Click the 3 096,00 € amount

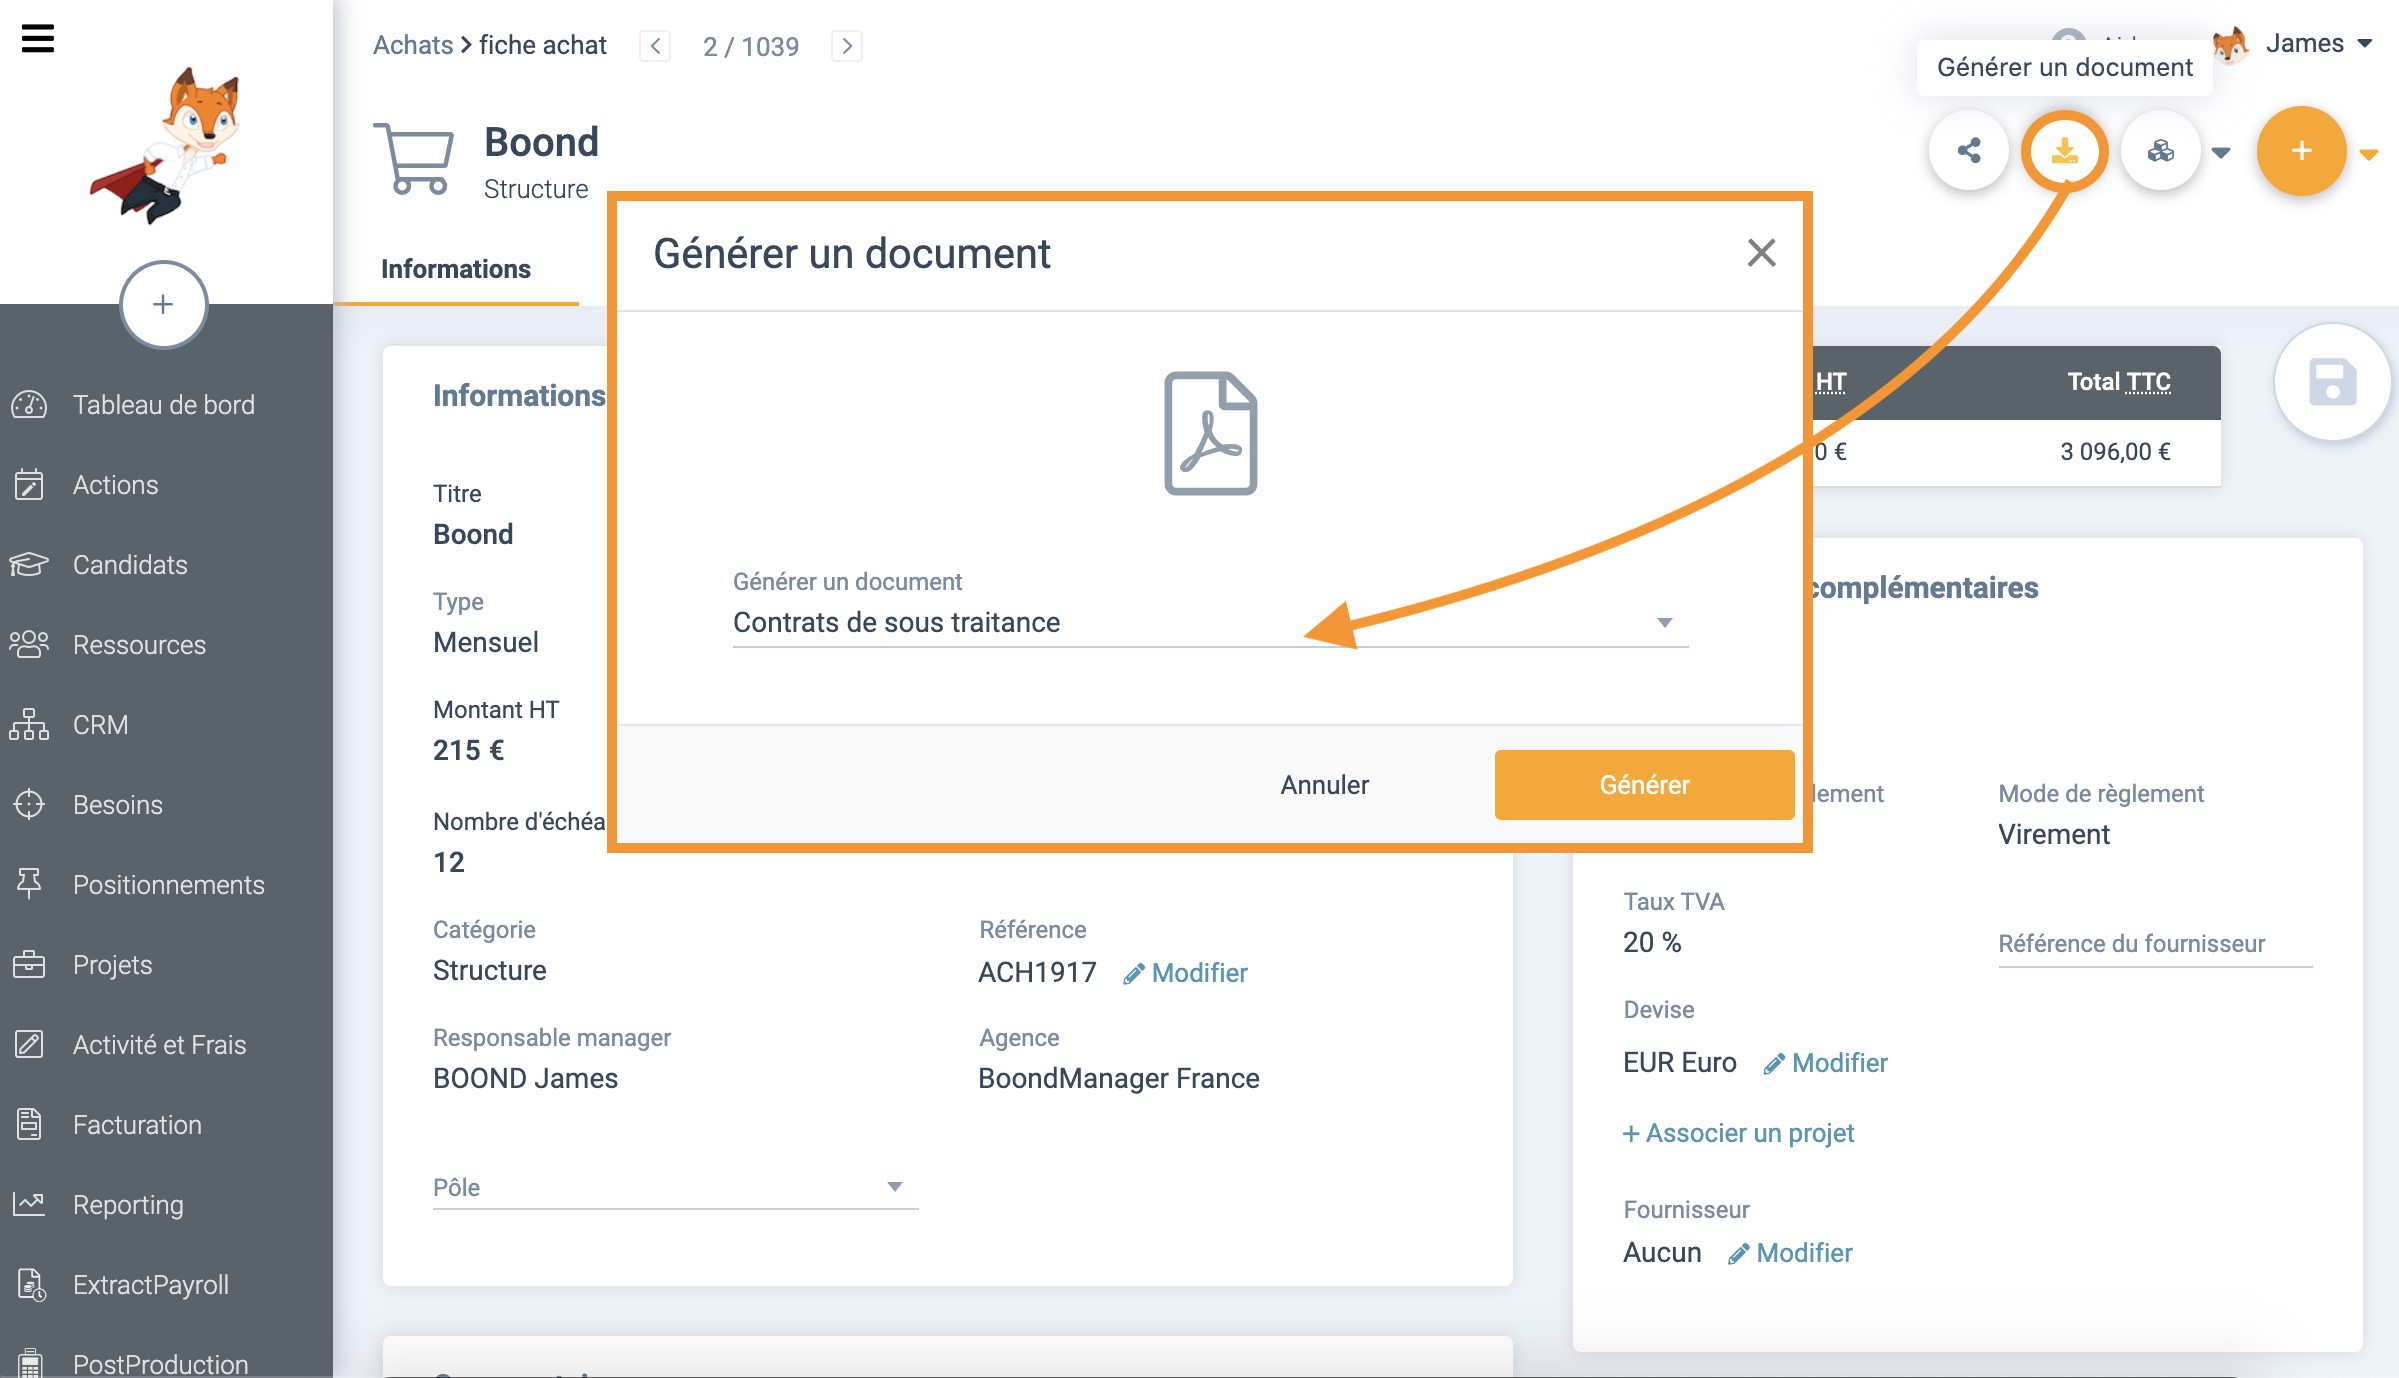[2115, 452]
